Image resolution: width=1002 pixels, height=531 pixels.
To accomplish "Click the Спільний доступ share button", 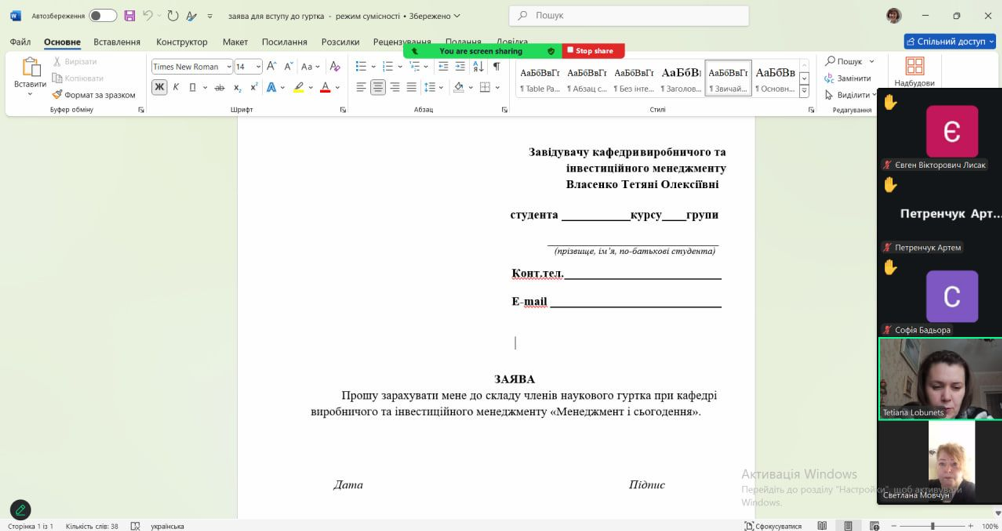I will 950,42.
